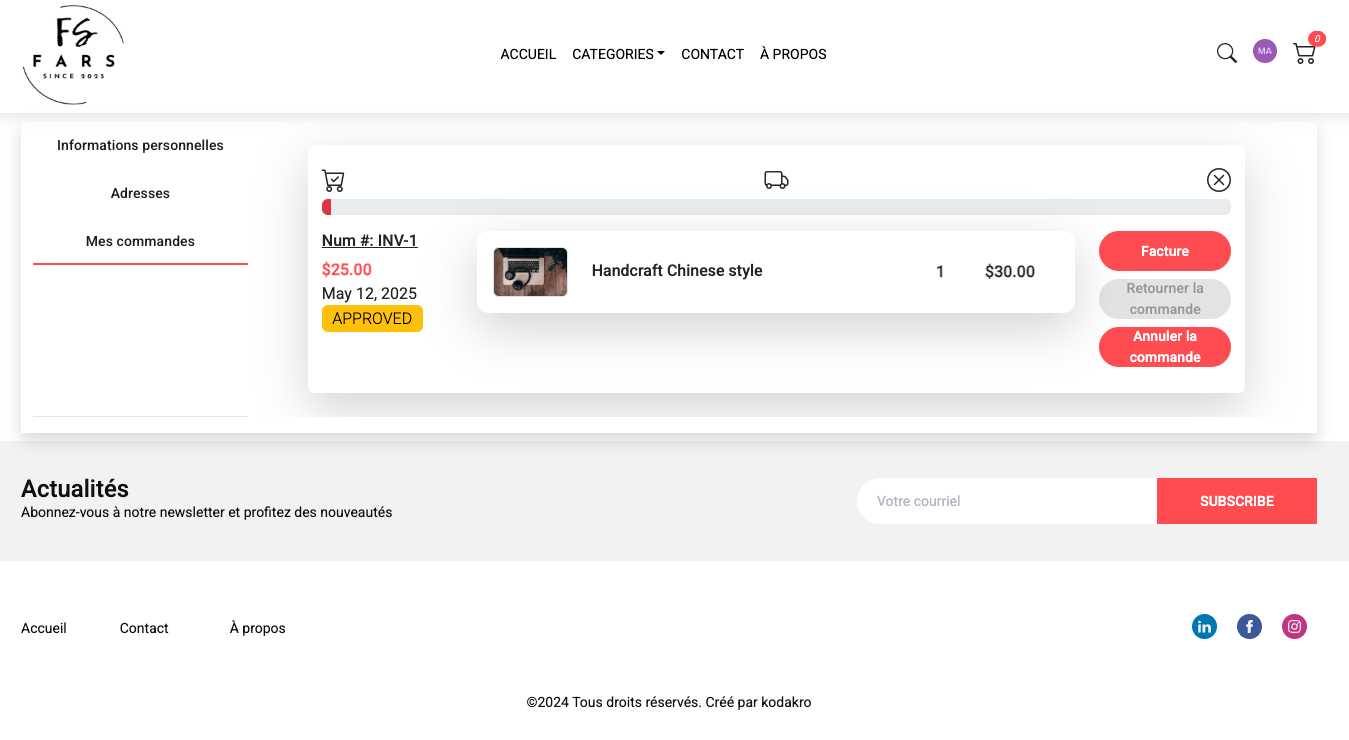Open the Num #: INV-1 order link
The width and height of the screenshot is (1349, 740).
pos(369,240)
